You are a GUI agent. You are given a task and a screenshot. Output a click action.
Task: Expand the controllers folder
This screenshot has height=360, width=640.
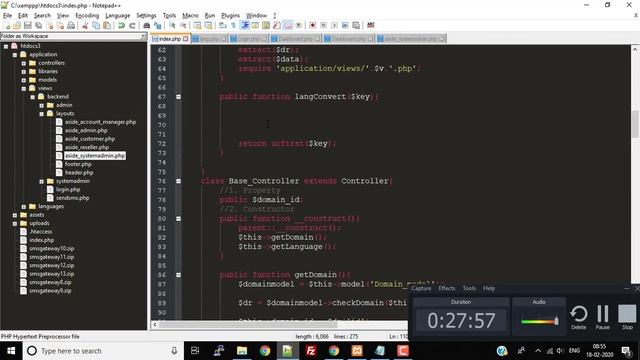point(24,63)
